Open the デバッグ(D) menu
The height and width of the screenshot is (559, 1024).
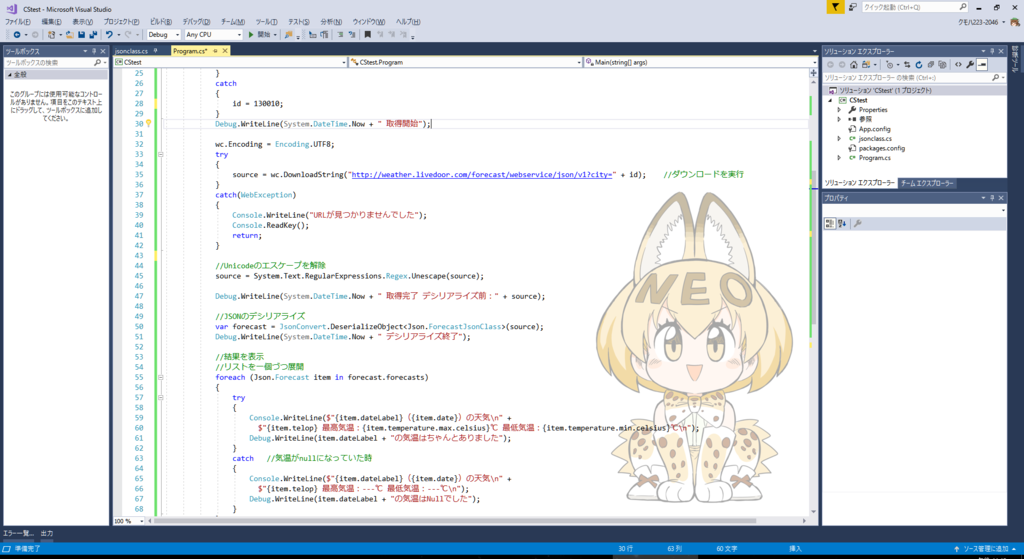tap(196, 22)
